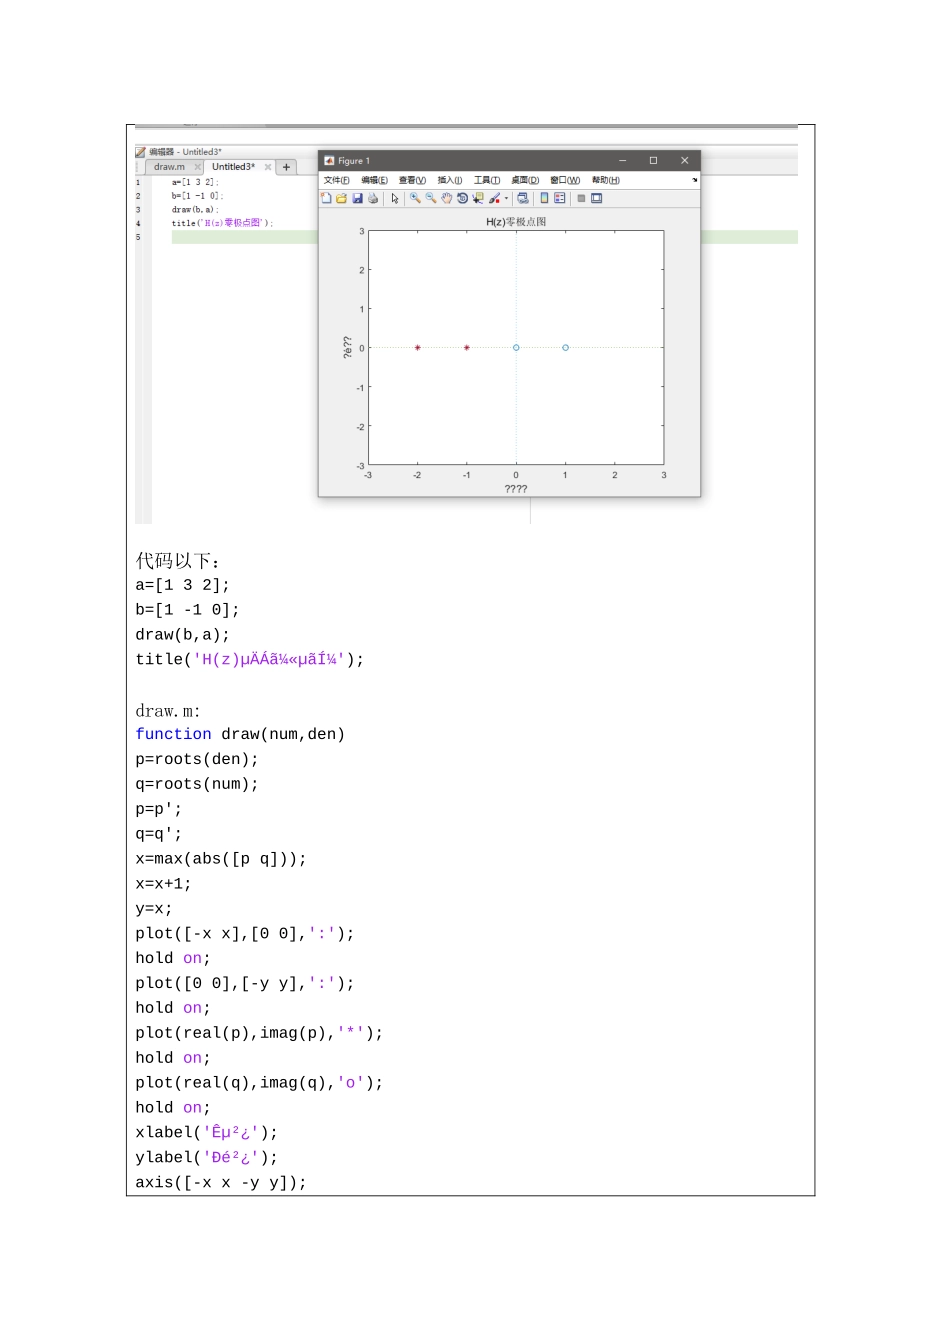
Task: Click the highlighted empty line 5 in editor
Action: 245,237
